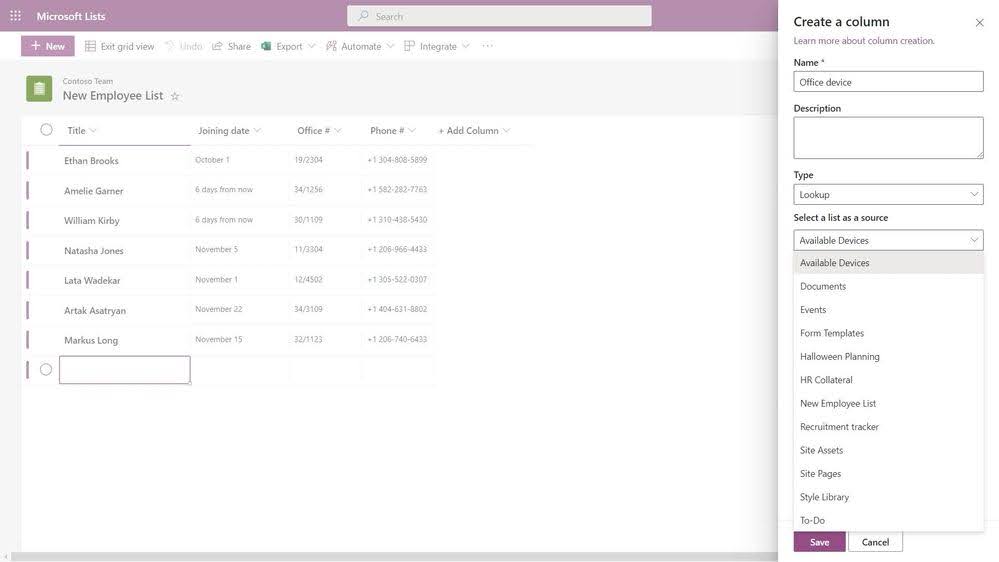Click the Microsoft Lists title
This screenshot has height=562, width=999.
click(71, 16)
